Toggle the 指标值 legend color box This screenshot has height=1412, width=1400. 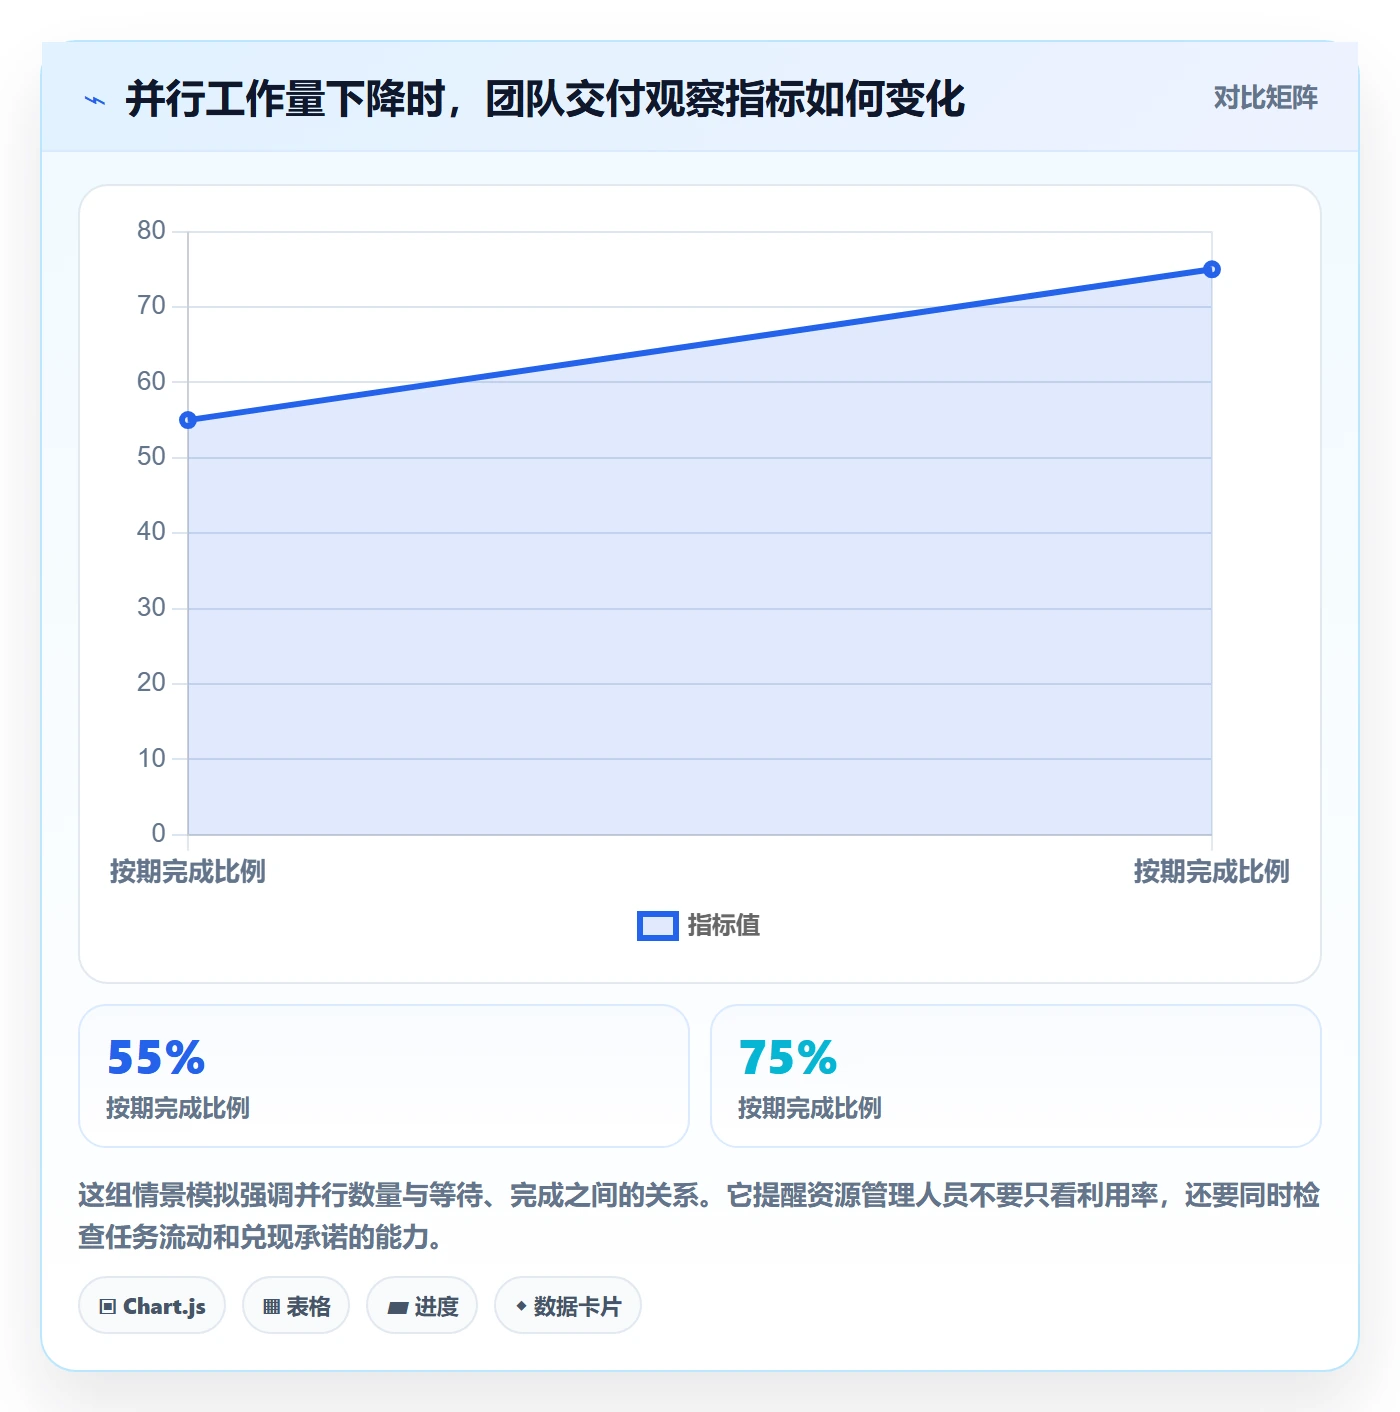pos(658,926)
